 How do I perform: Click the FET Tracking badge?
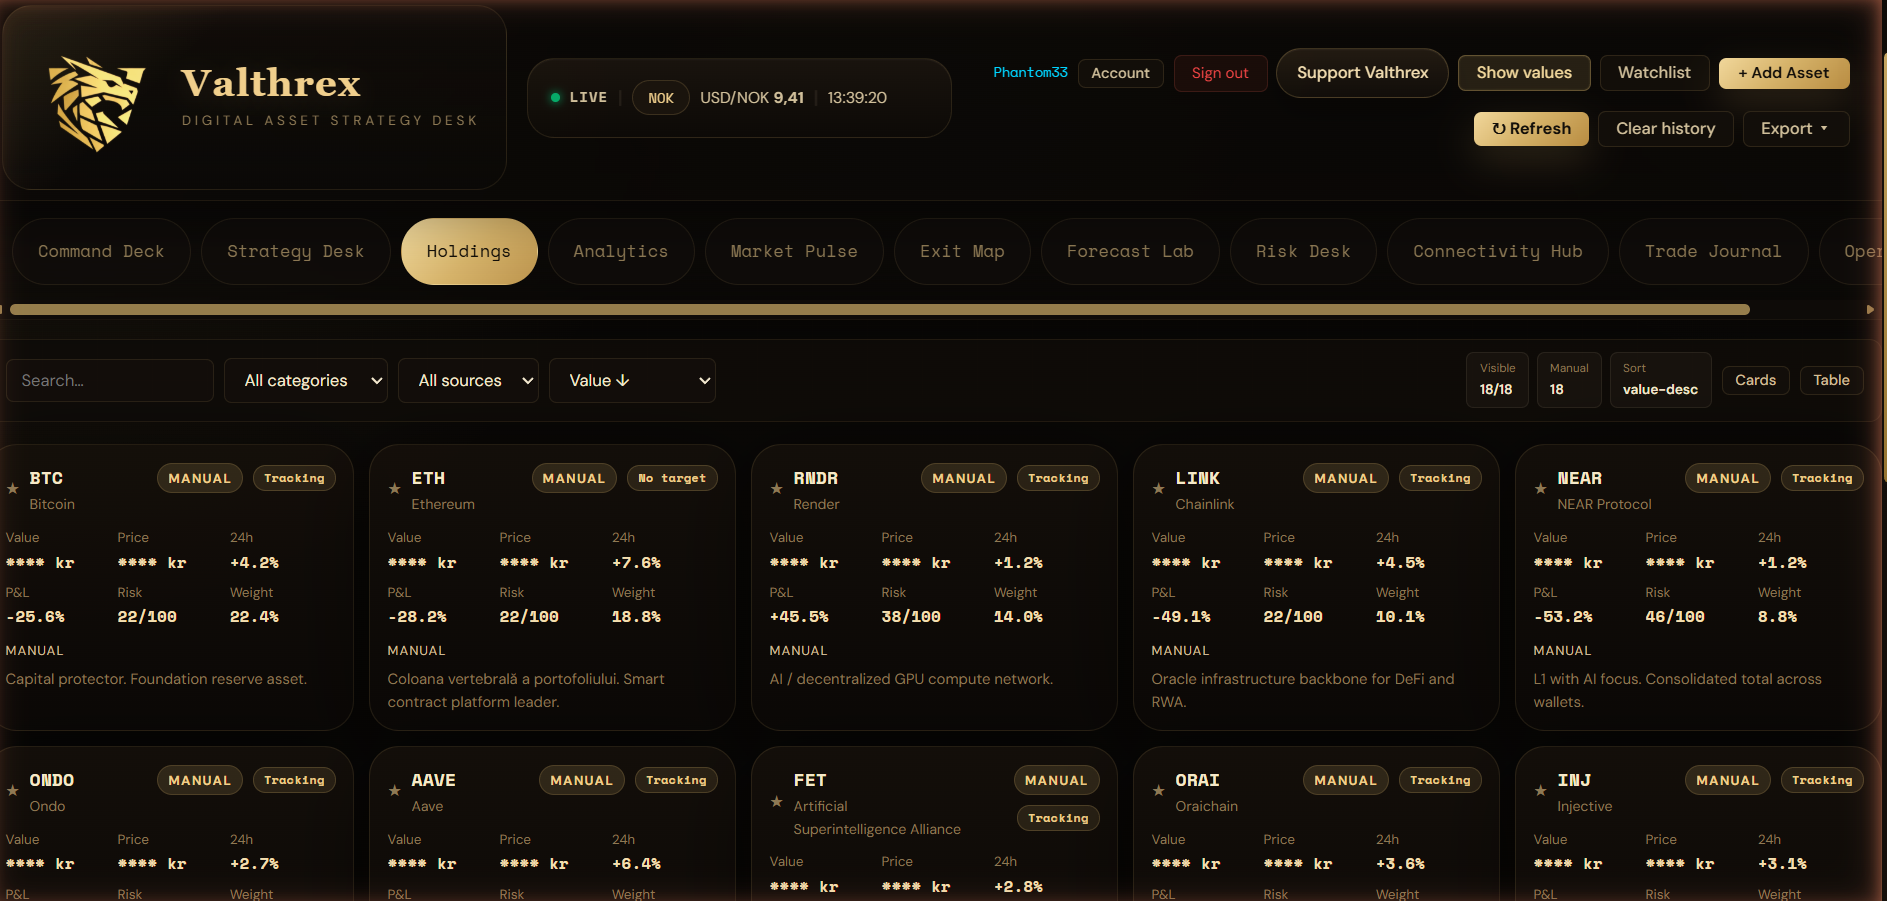[1058, 818]
